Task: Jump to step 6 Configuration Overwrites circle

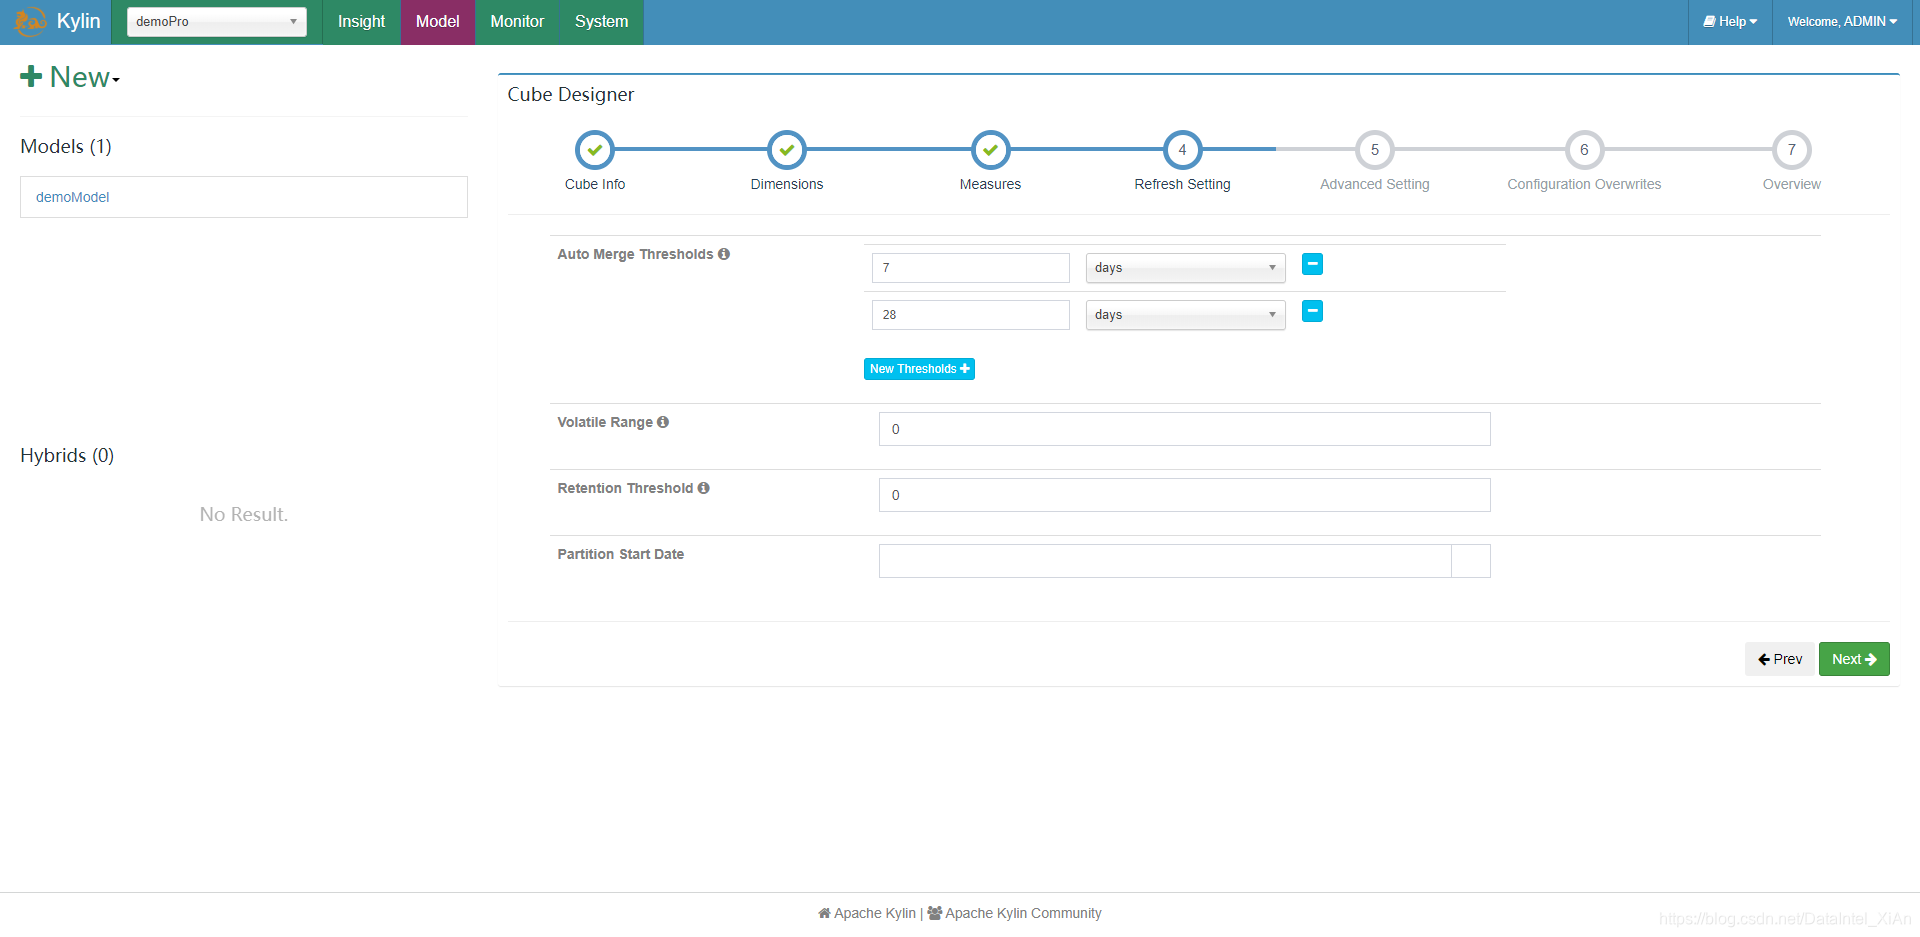Action: [1584, 150]
